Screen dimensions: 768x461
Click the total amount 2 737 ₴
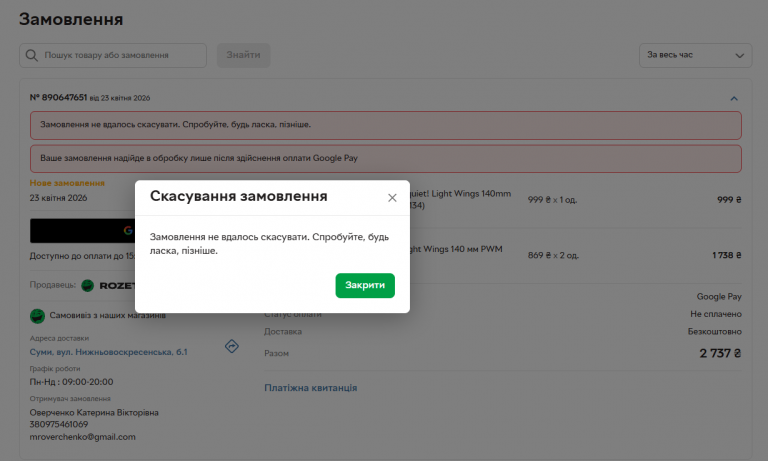point(720,353)
